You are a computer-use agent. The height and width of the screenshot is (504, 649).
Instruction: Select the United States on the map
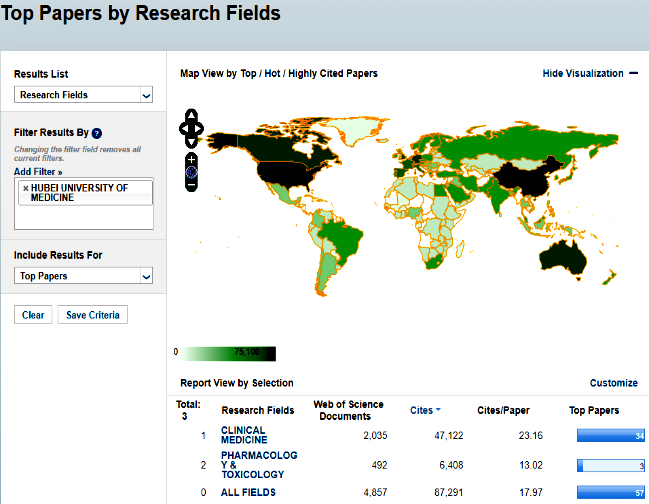286,174
